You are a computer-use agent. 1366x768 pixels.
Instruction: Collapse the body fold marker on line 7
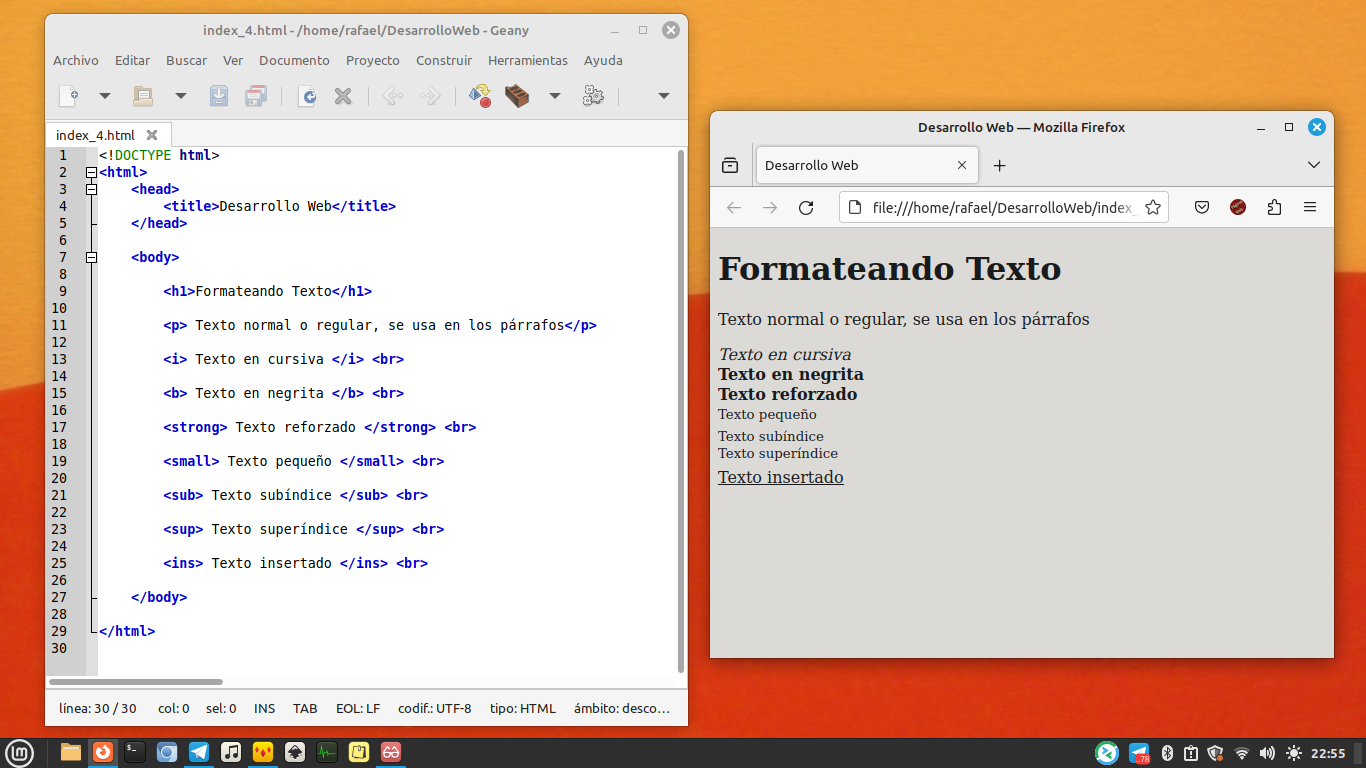[91, 257]
